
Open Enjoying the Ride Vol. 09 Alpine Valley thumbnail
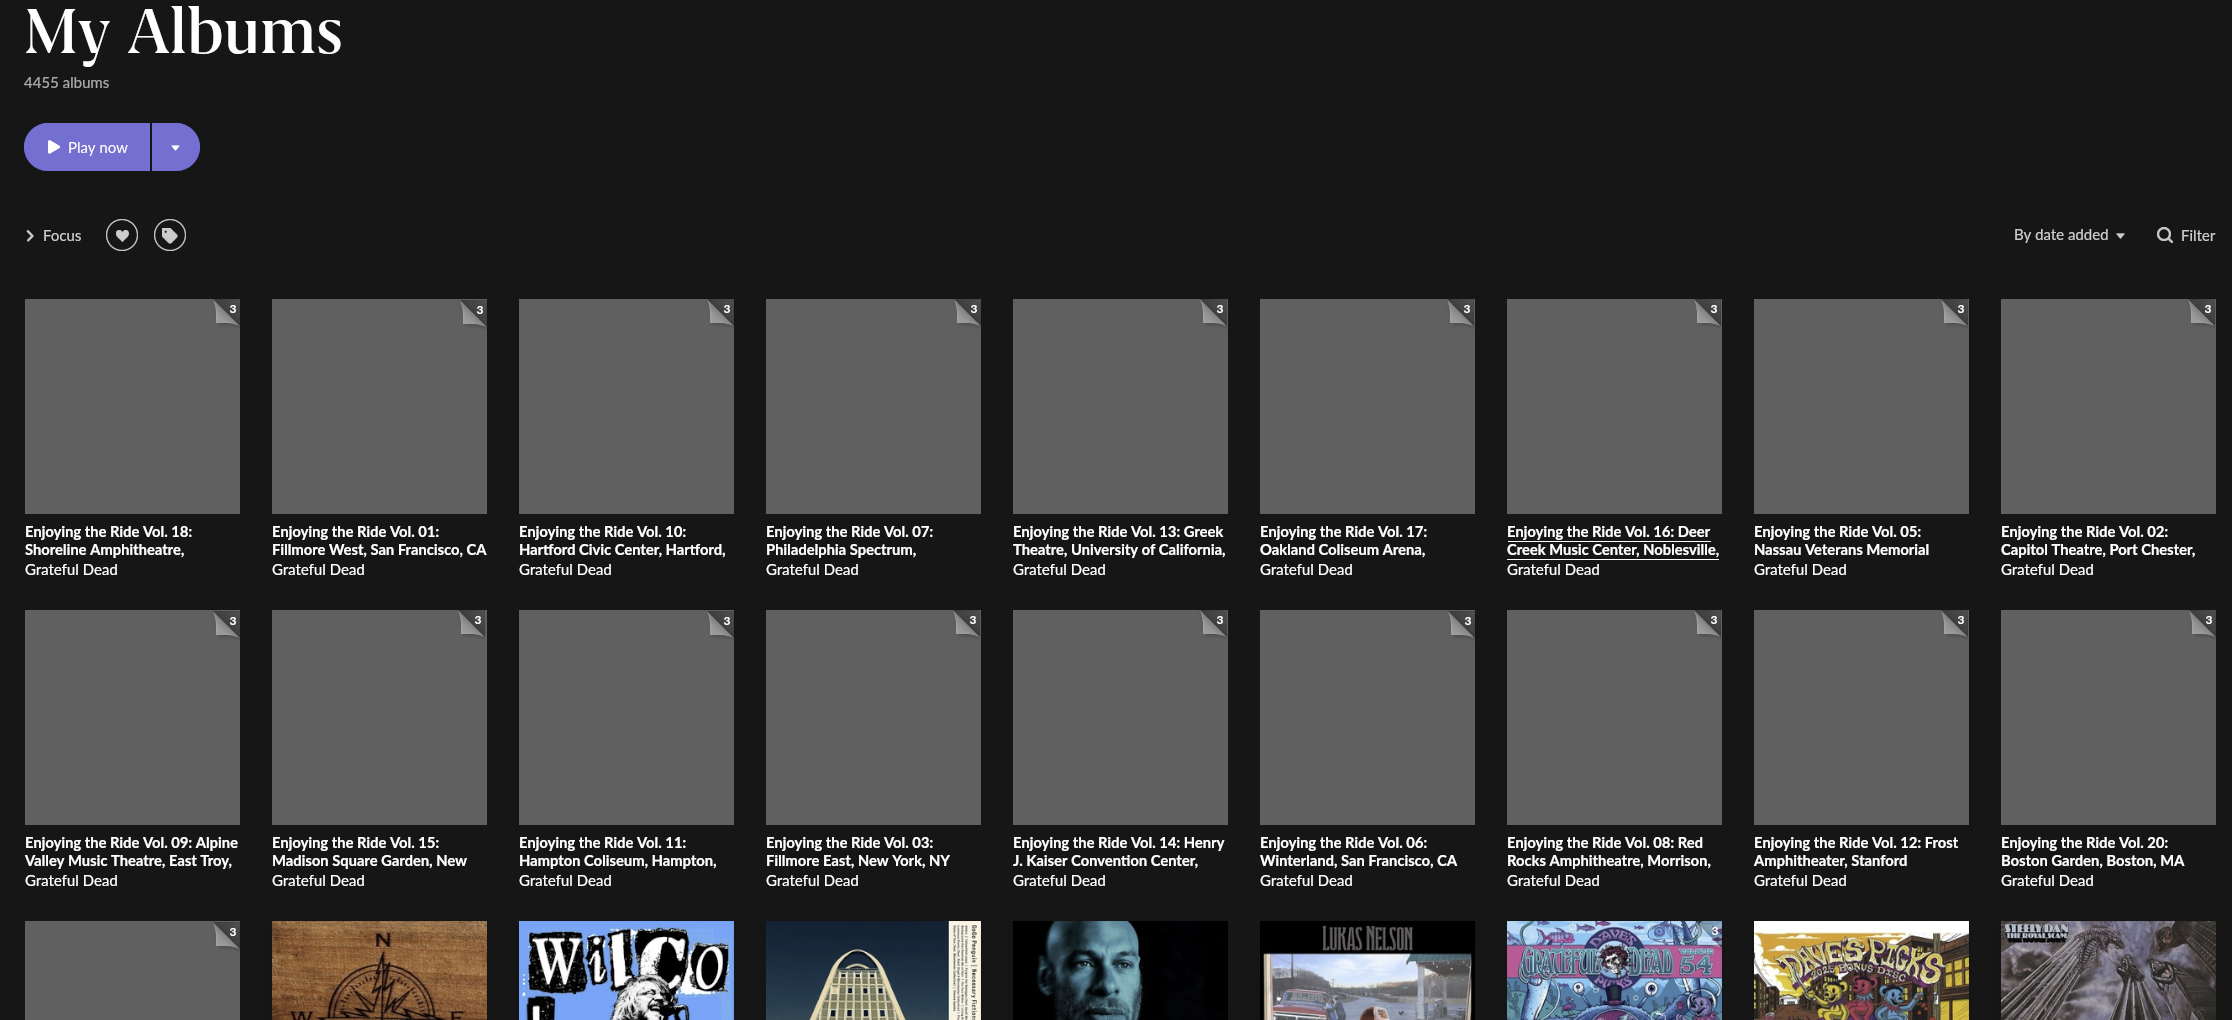pyautogui.click(x=132, y=717)
